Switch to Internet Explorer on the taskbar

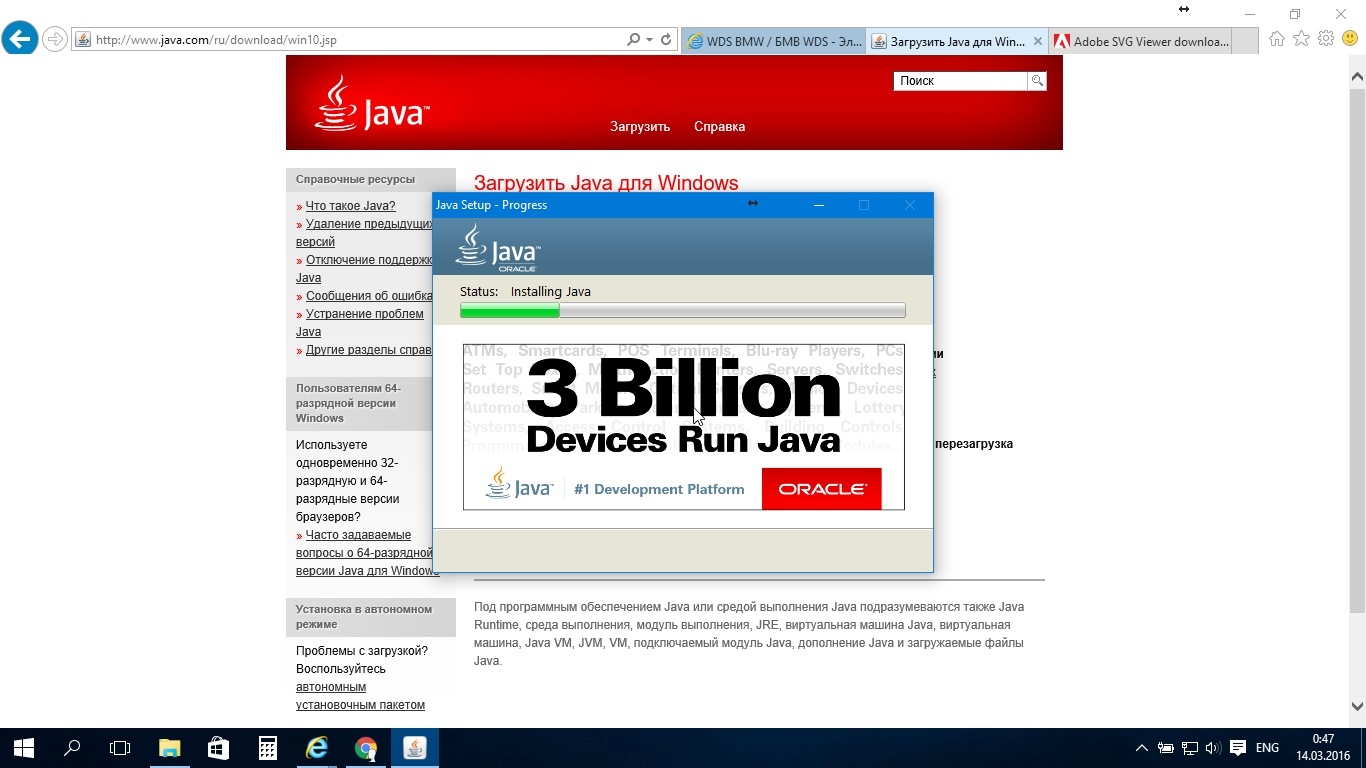(316, 748)
